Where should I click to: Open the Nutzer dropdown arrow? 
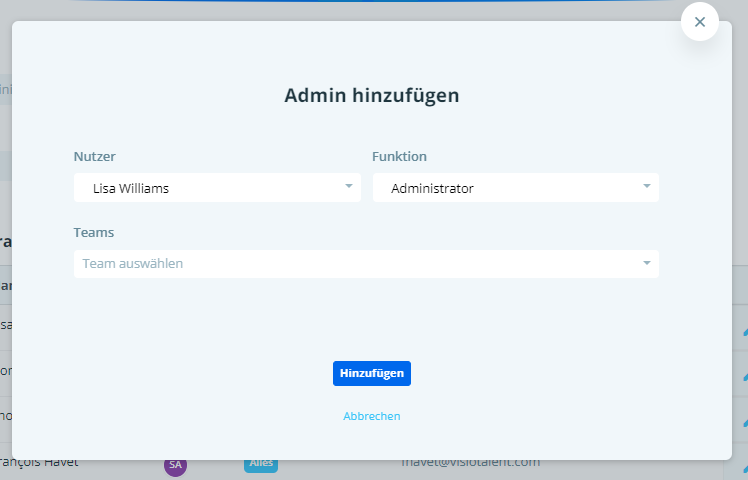point(348,187)
